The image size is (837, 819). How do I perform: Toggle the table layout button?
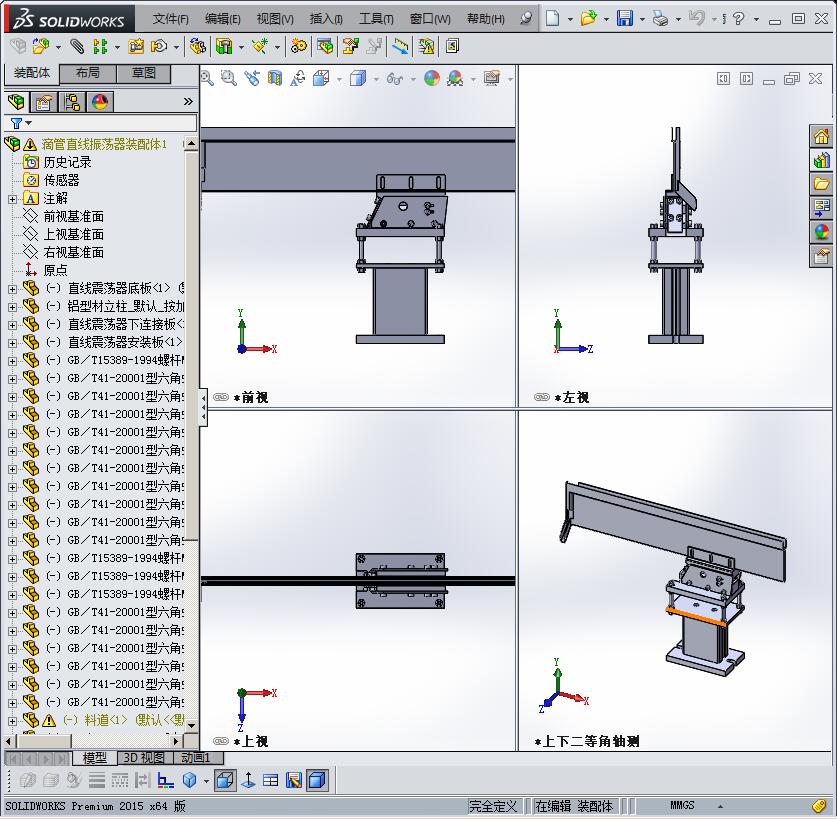(x=271, y=781)
